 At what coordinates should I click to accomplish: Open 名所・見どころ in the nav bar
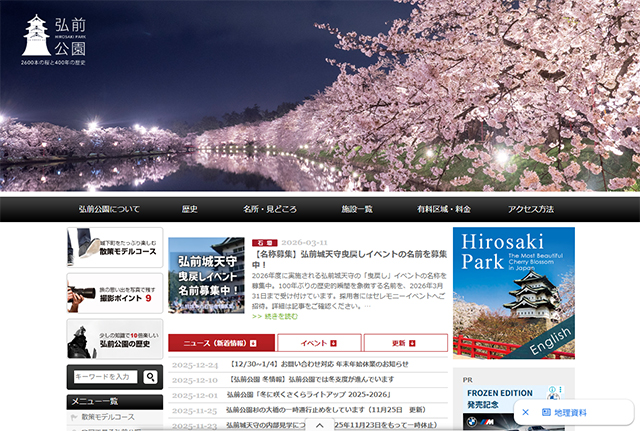pos(270,209)
